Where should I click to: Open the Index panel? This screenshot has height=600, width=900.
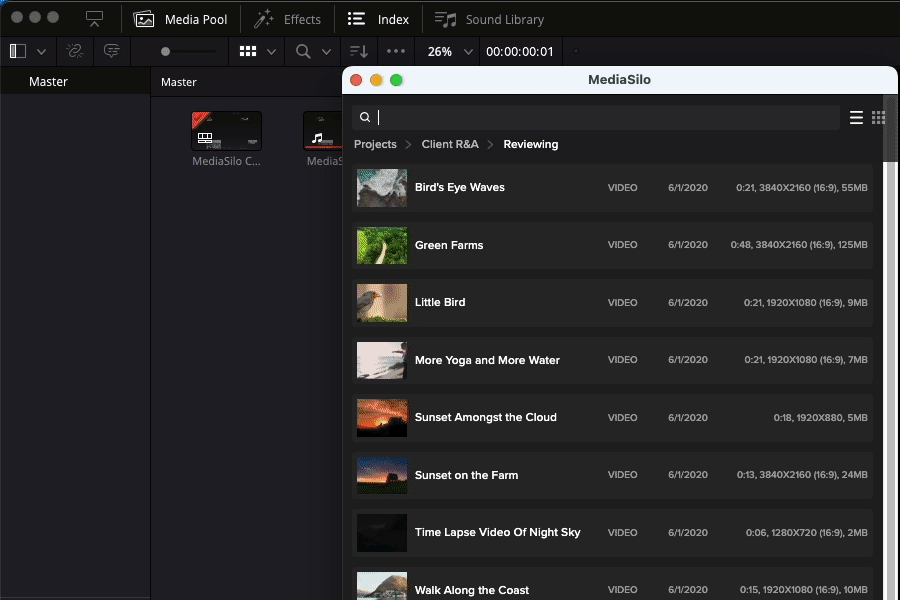coord(378,18)
